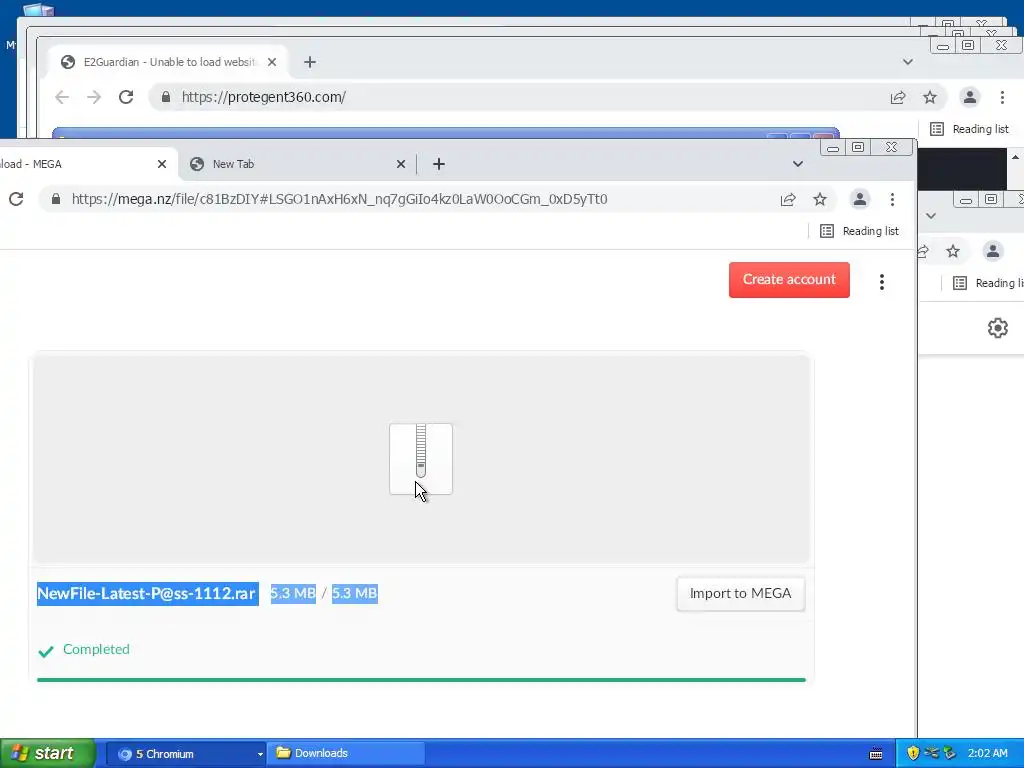Screen dimensions: 1024x768
Task: Reload the MEGA page
Action: click(16, 199)
